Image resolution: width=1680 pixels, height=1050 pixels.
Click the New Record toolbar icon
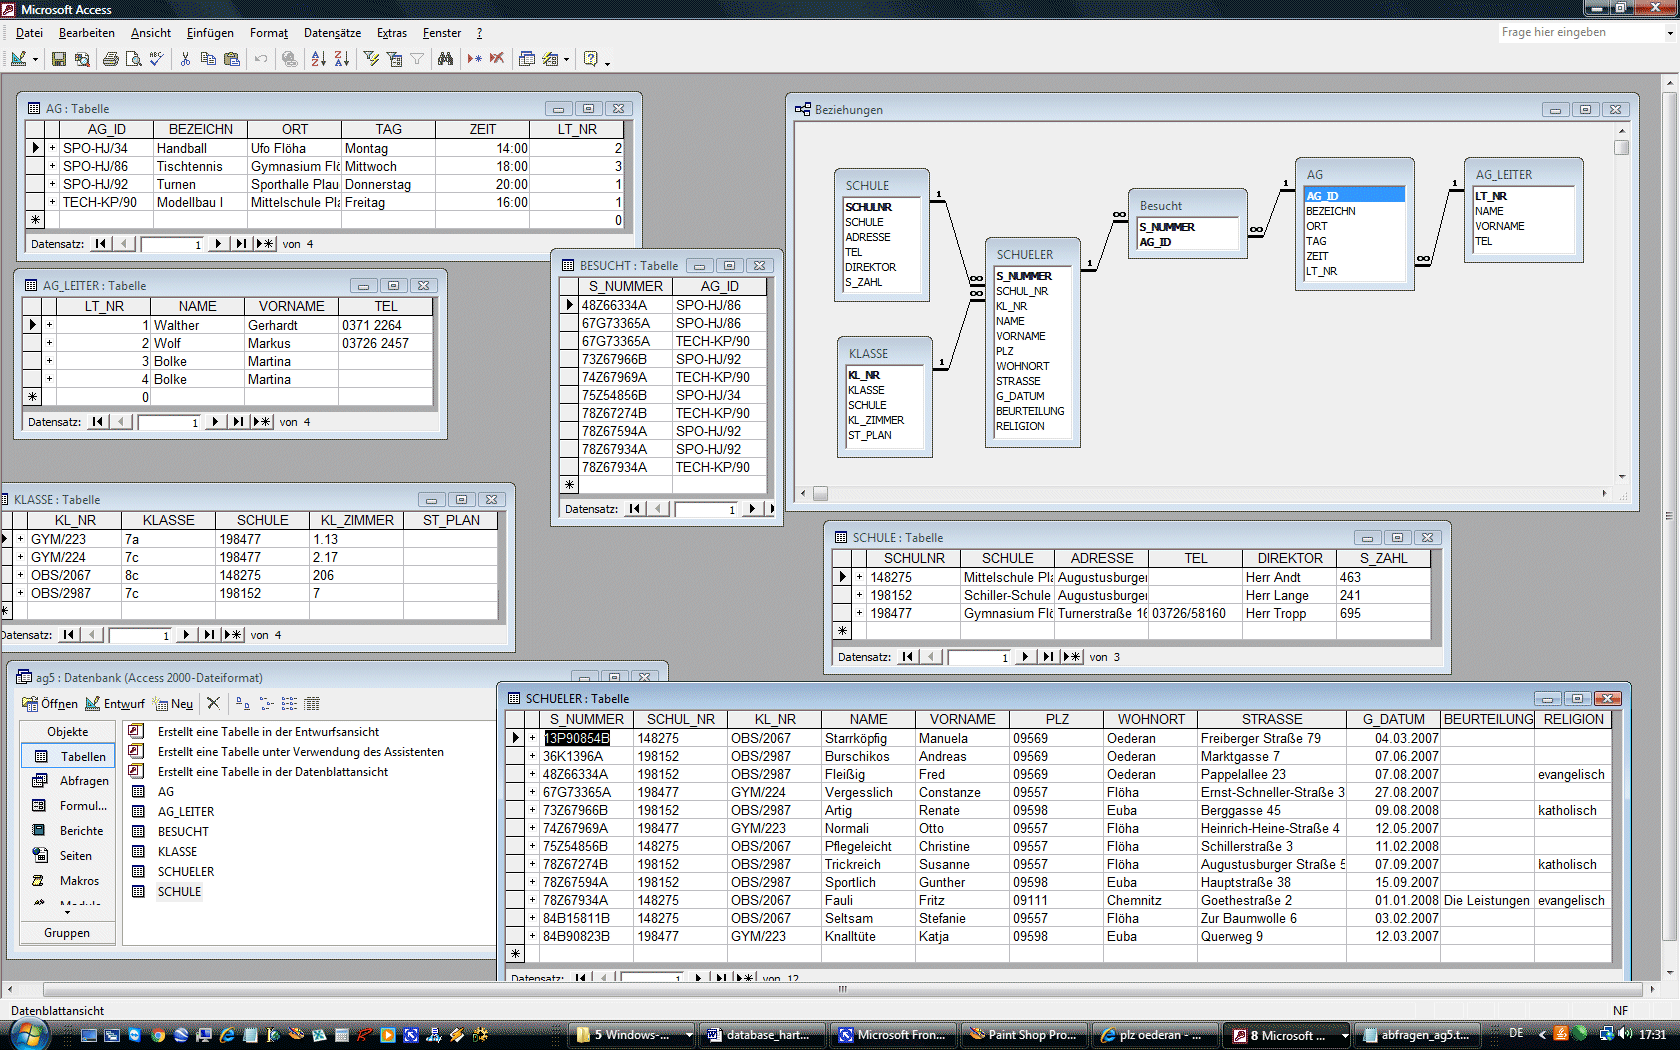[x=474, y=59]
